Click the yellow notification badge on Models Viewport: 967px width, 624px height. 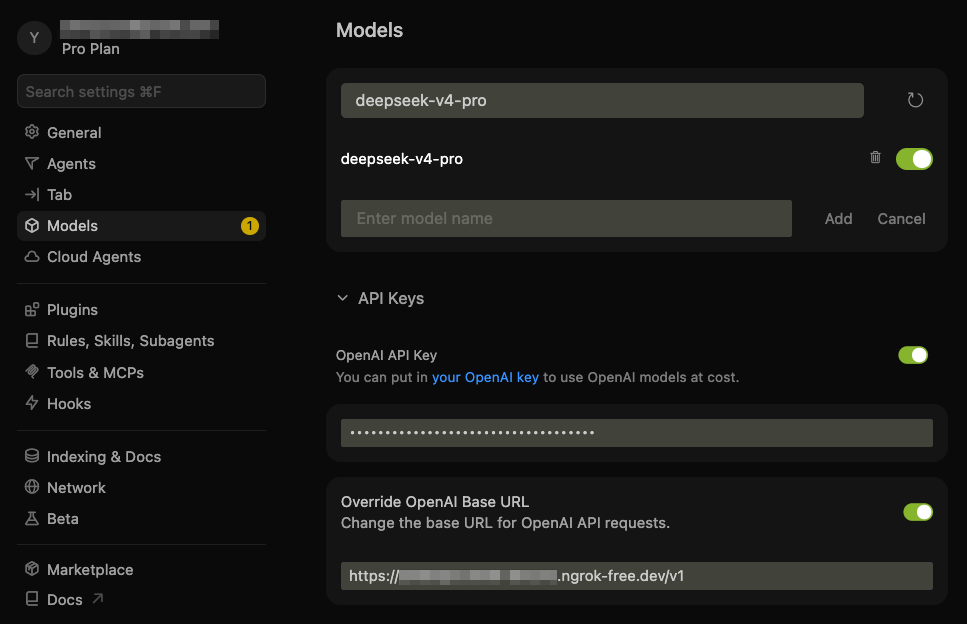[x=250, y=226]
